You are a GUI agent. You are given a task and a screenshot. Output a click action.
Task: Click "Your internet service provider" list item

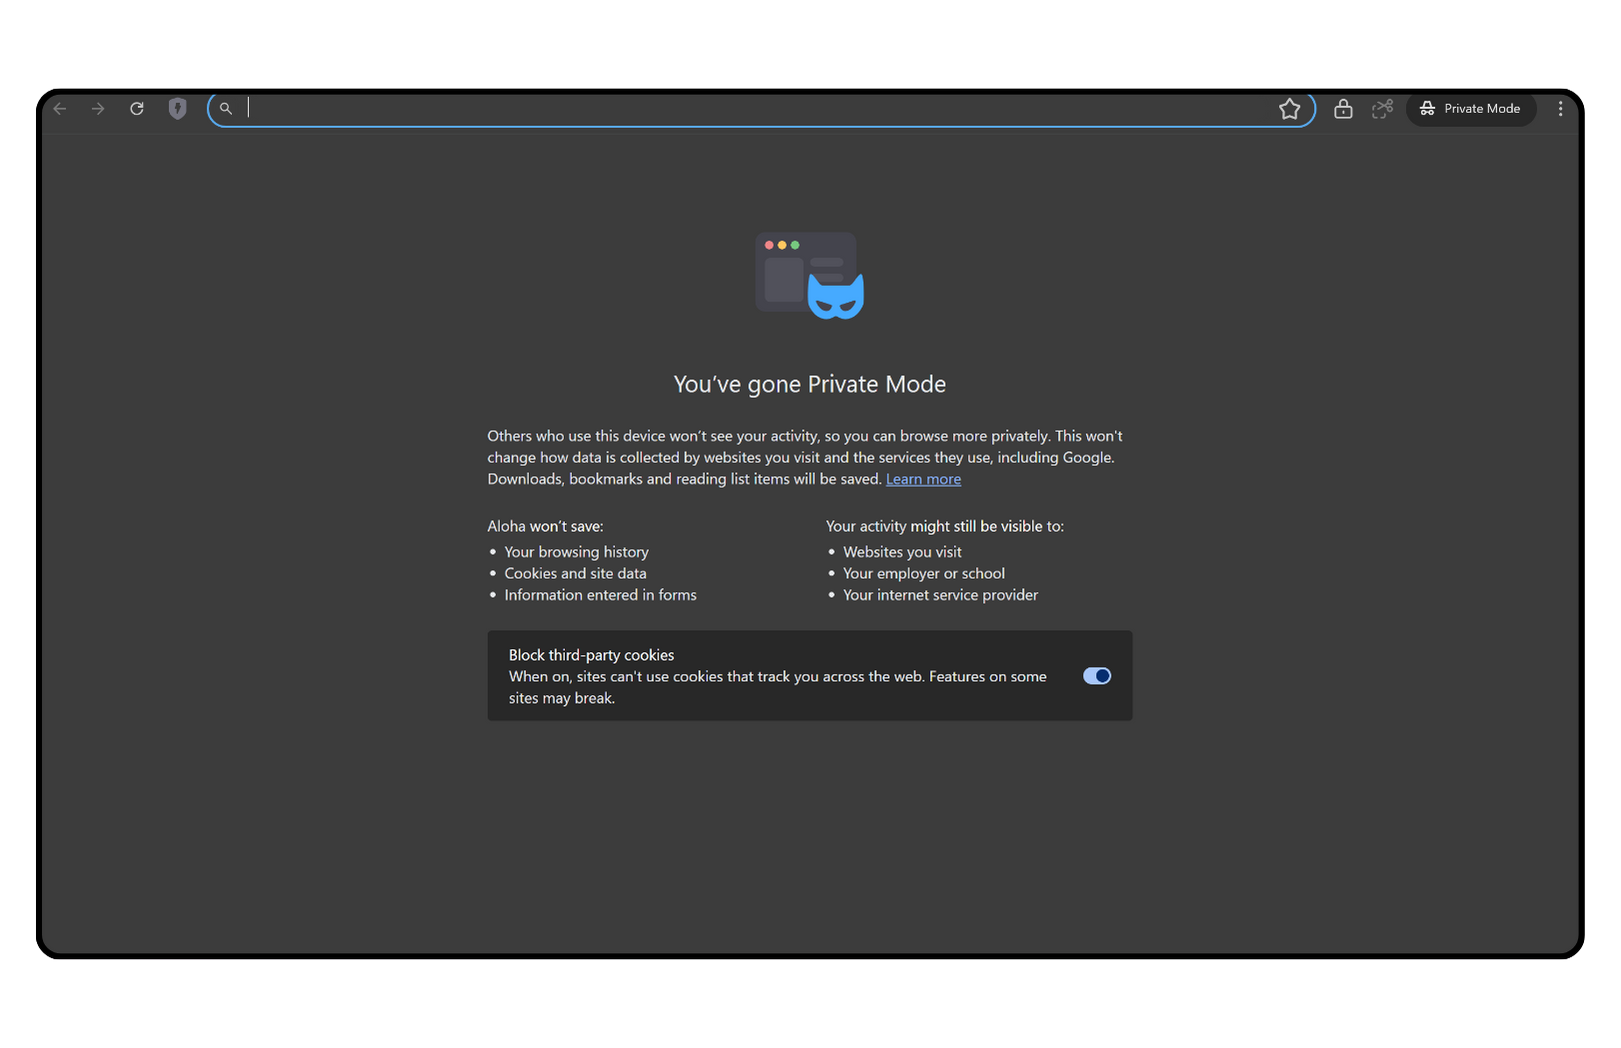tap(940, 595)
